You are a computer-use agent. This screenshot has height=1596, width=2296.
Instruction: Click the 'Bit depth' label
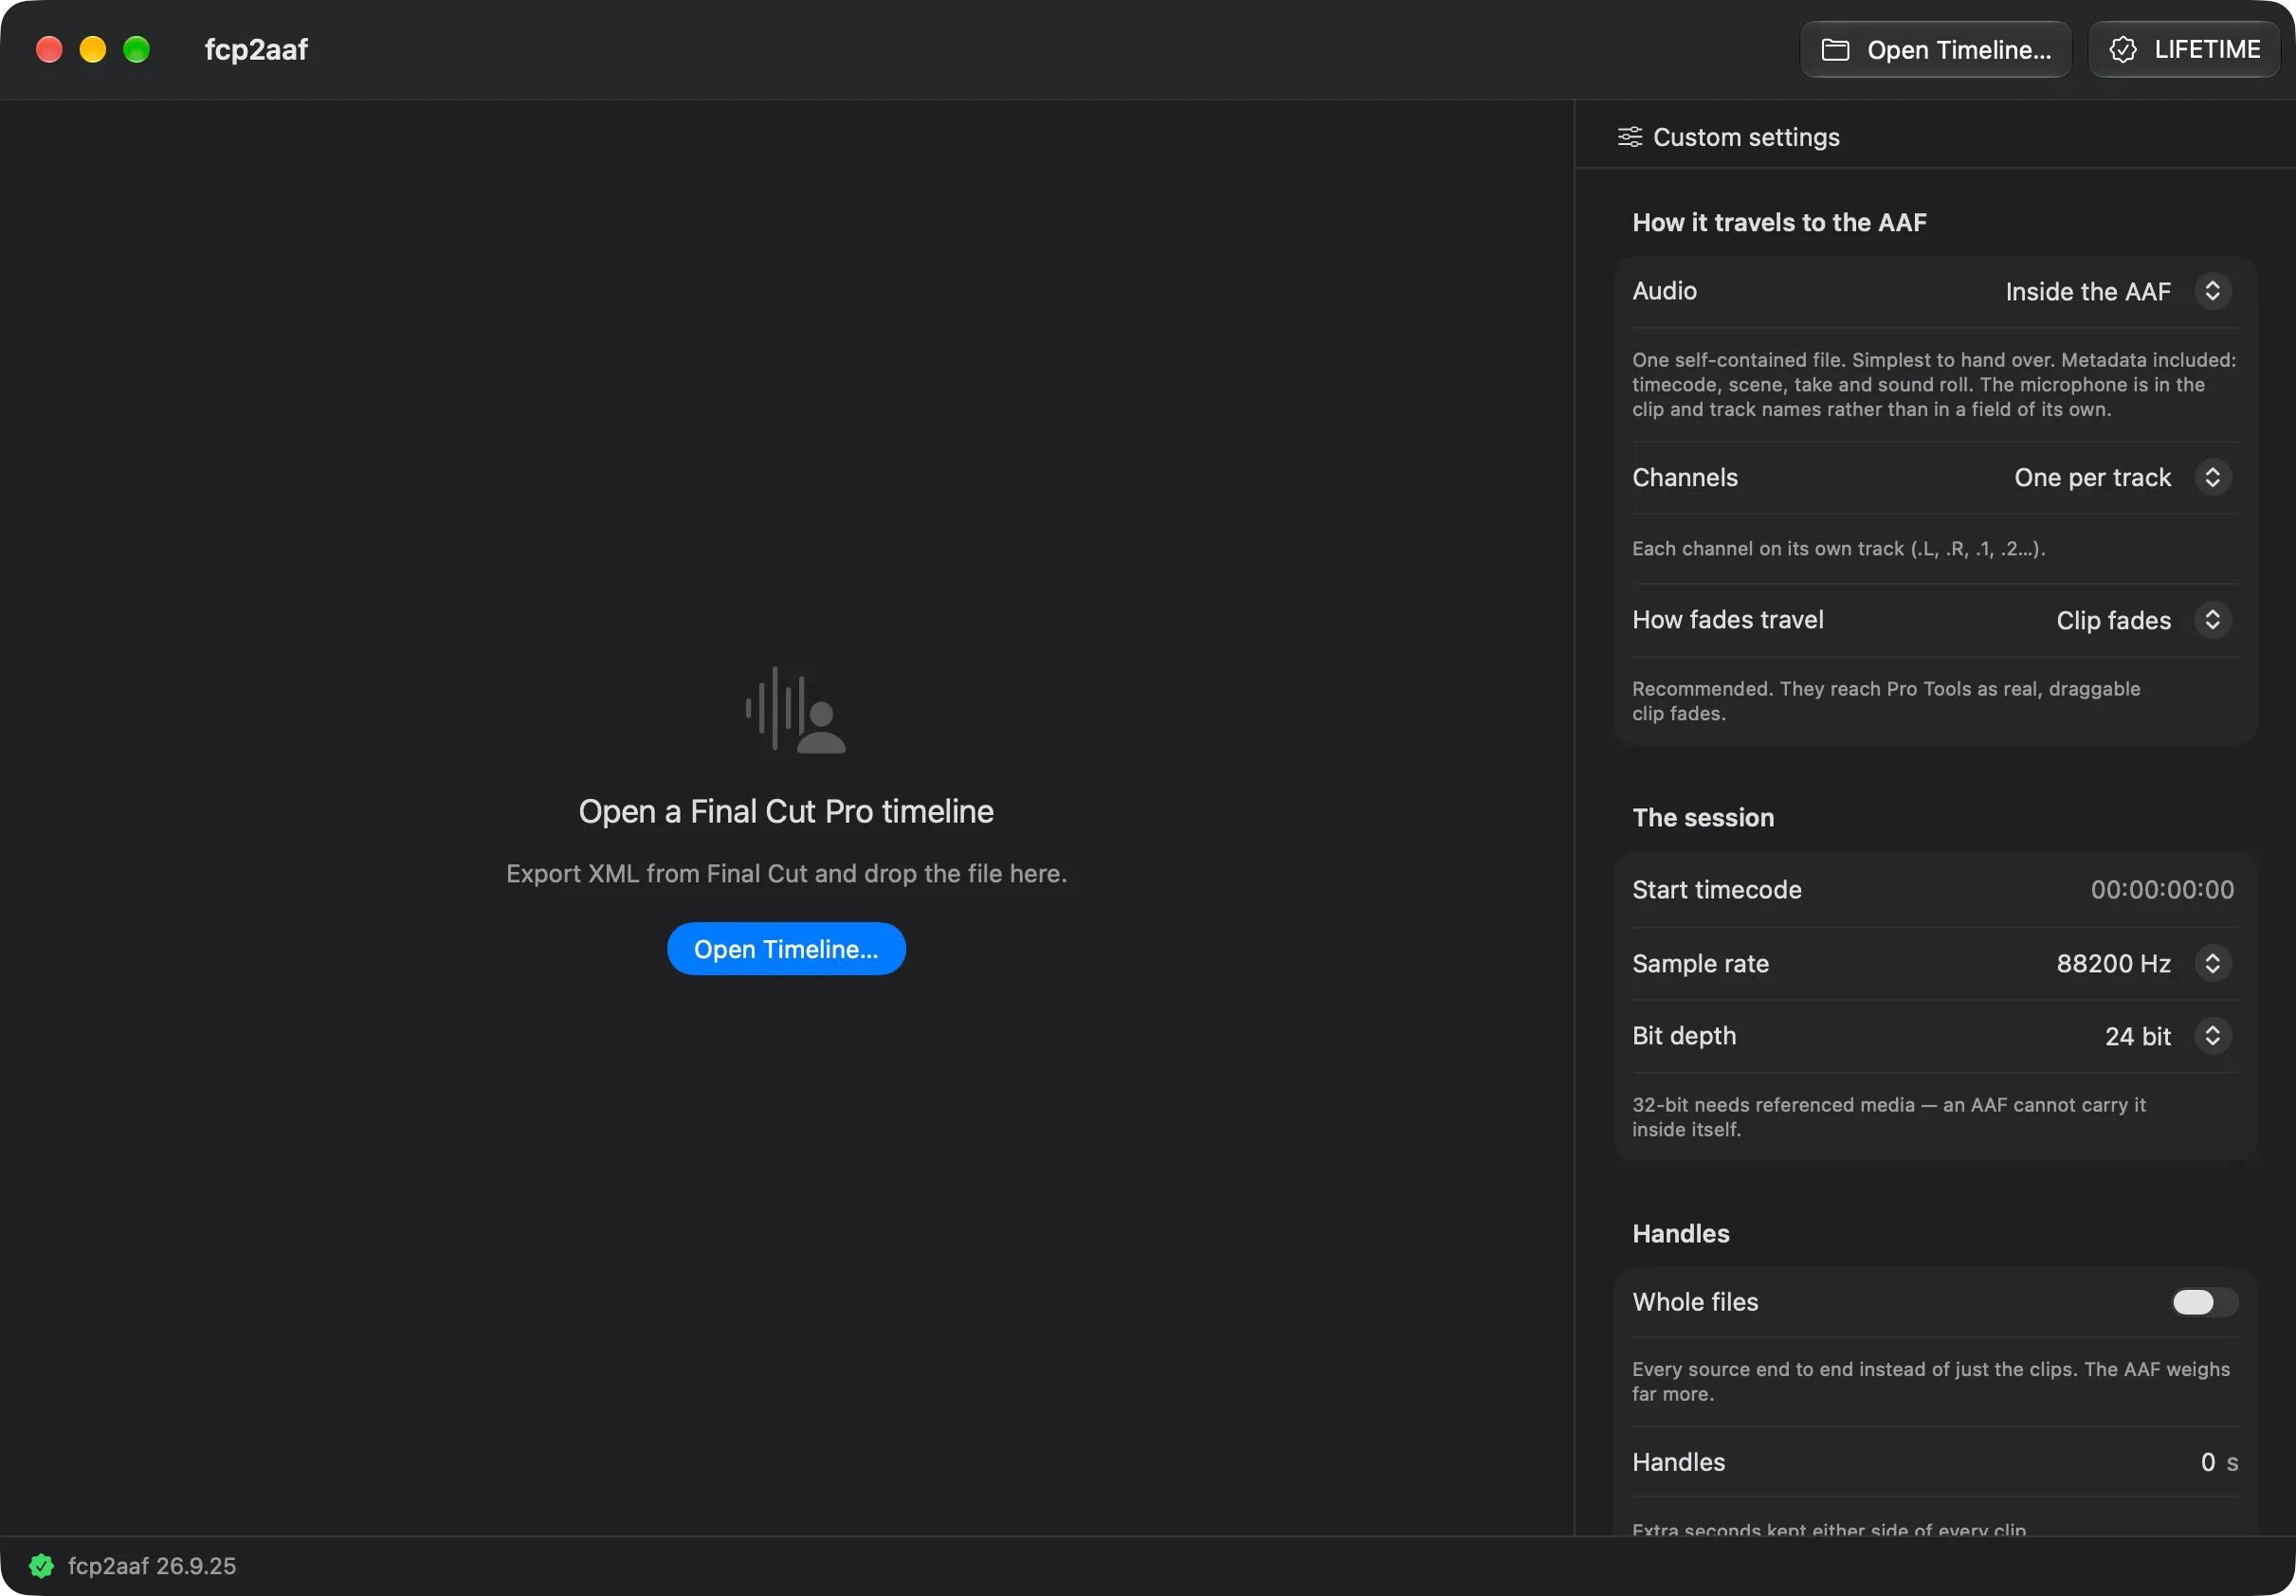(1684, 1036)
